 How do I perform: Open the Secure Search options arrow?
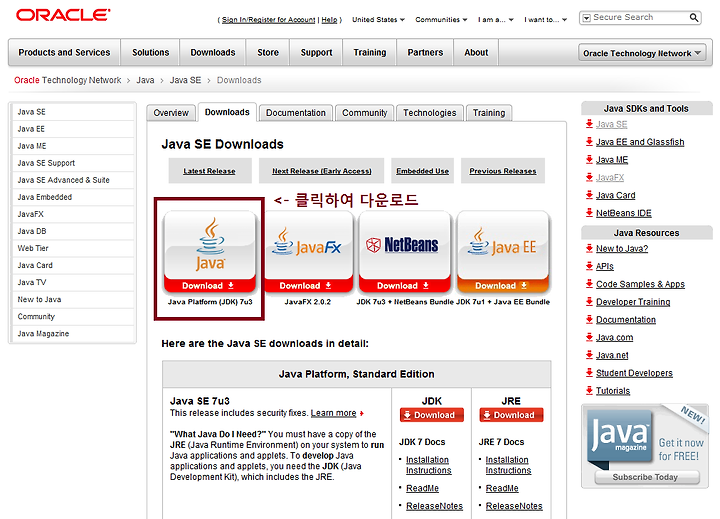click(586, 18)
